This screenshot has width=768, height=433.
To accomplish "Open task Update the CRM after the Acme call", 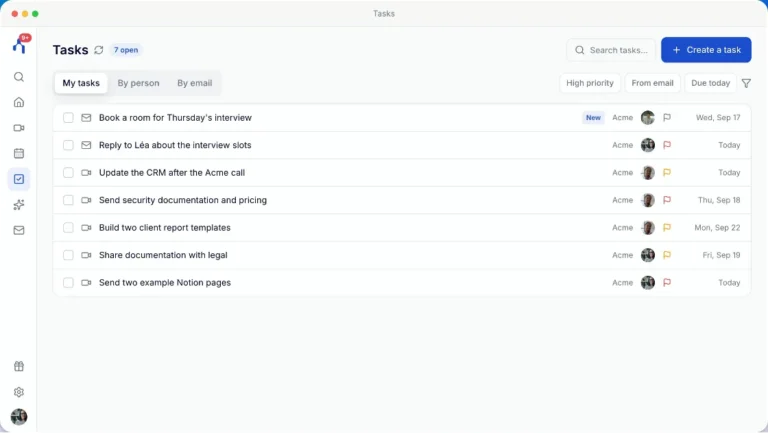I will (x=172, y=172).
